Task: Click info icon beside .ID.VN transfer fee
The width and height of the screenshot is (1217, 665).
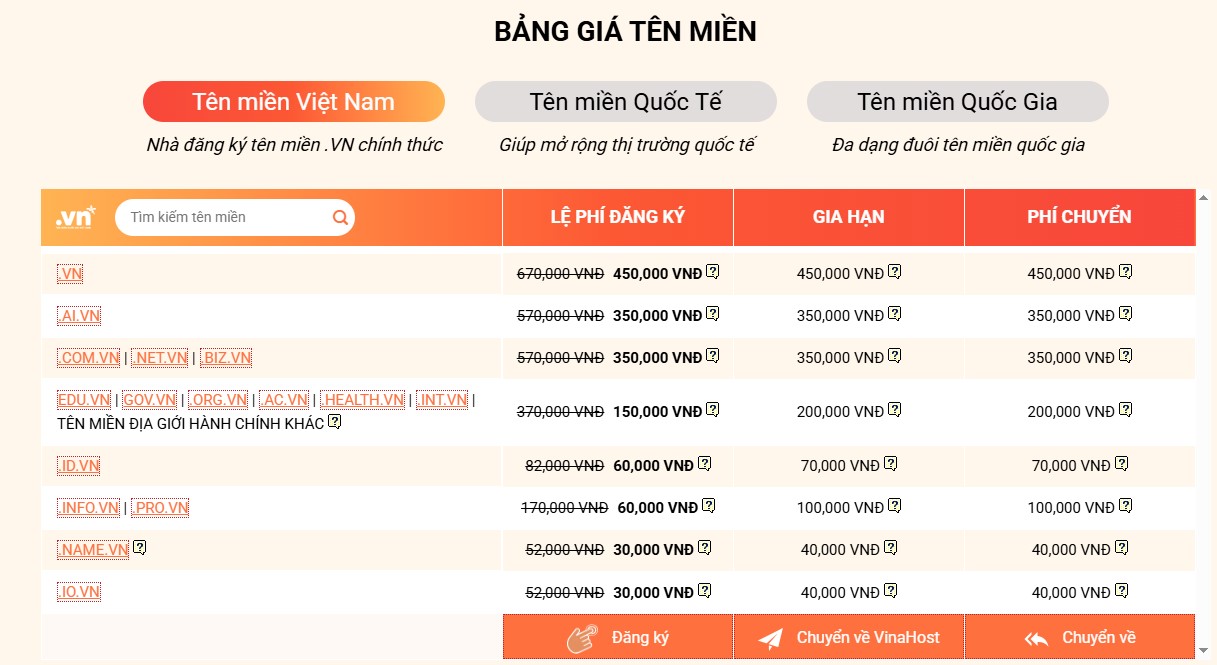Action: (x=1121, y=464)
